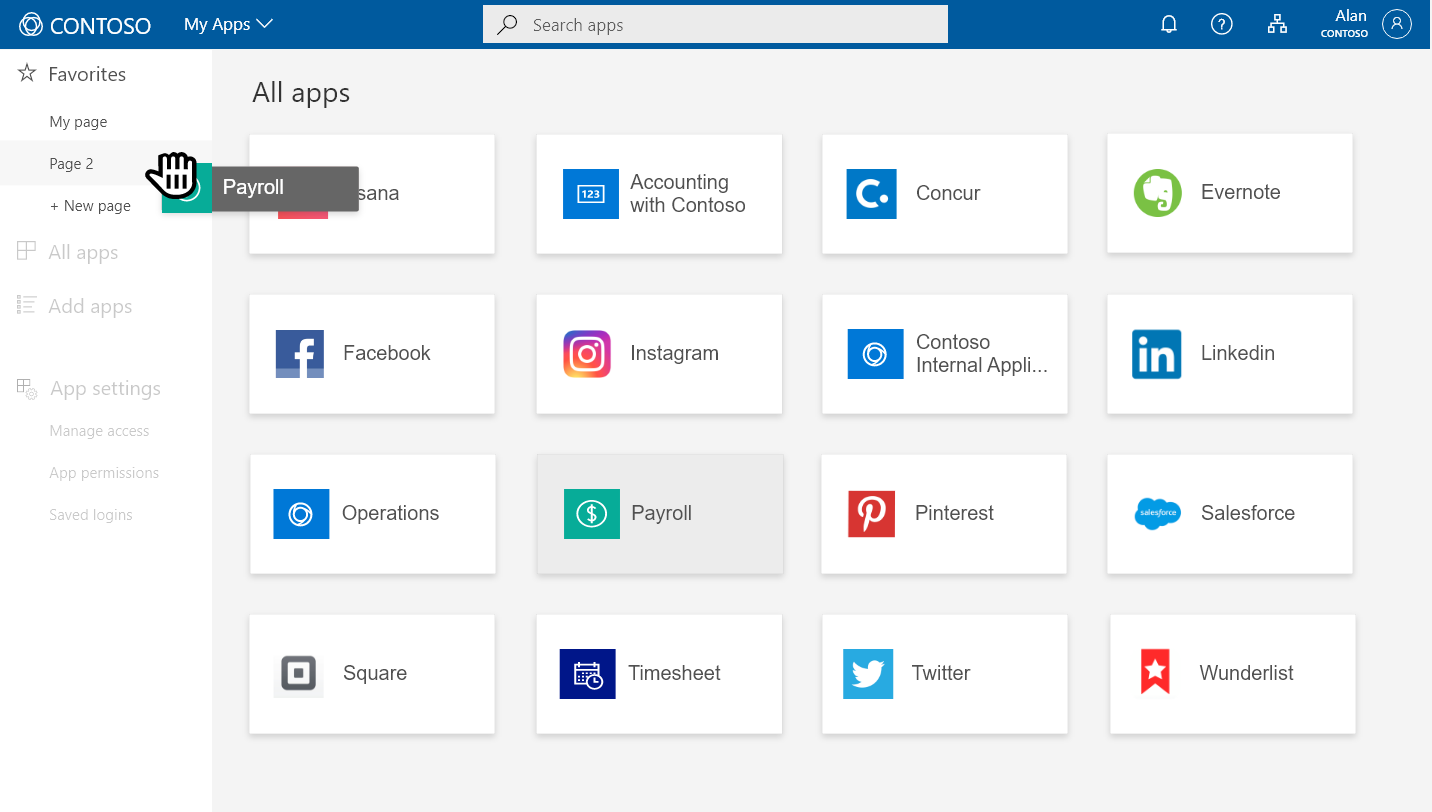
Task: Click the Contoso logo icon
Action: coord(31,25)
